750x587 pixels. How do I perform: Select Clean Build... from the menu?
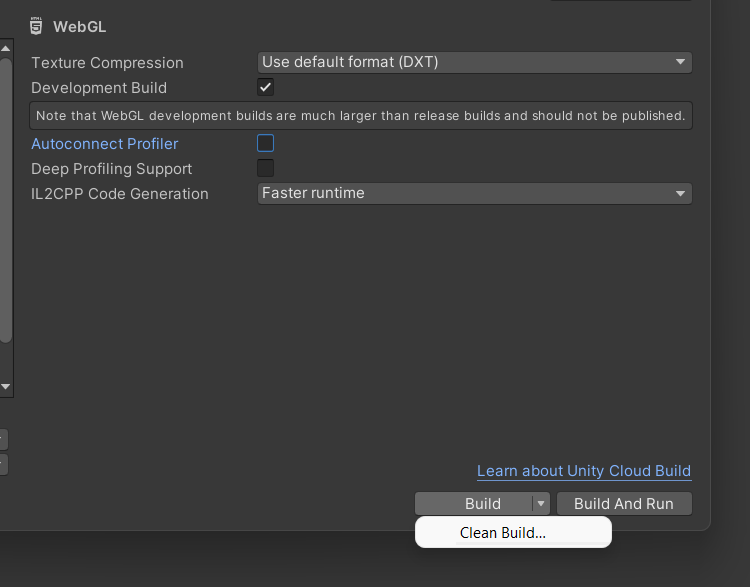(503, 533)
